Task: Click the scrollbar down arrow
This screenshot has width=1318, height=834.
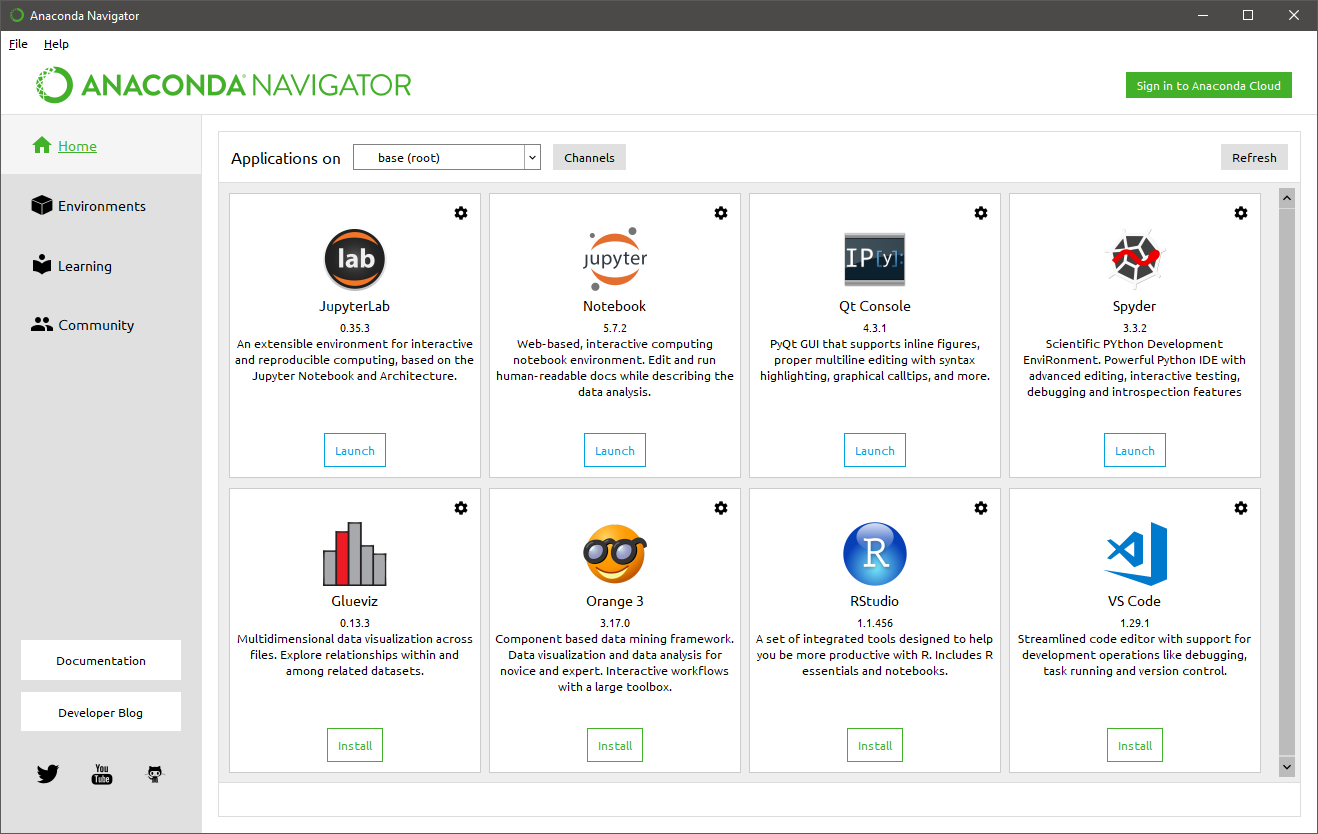Action: (1286, 766)
